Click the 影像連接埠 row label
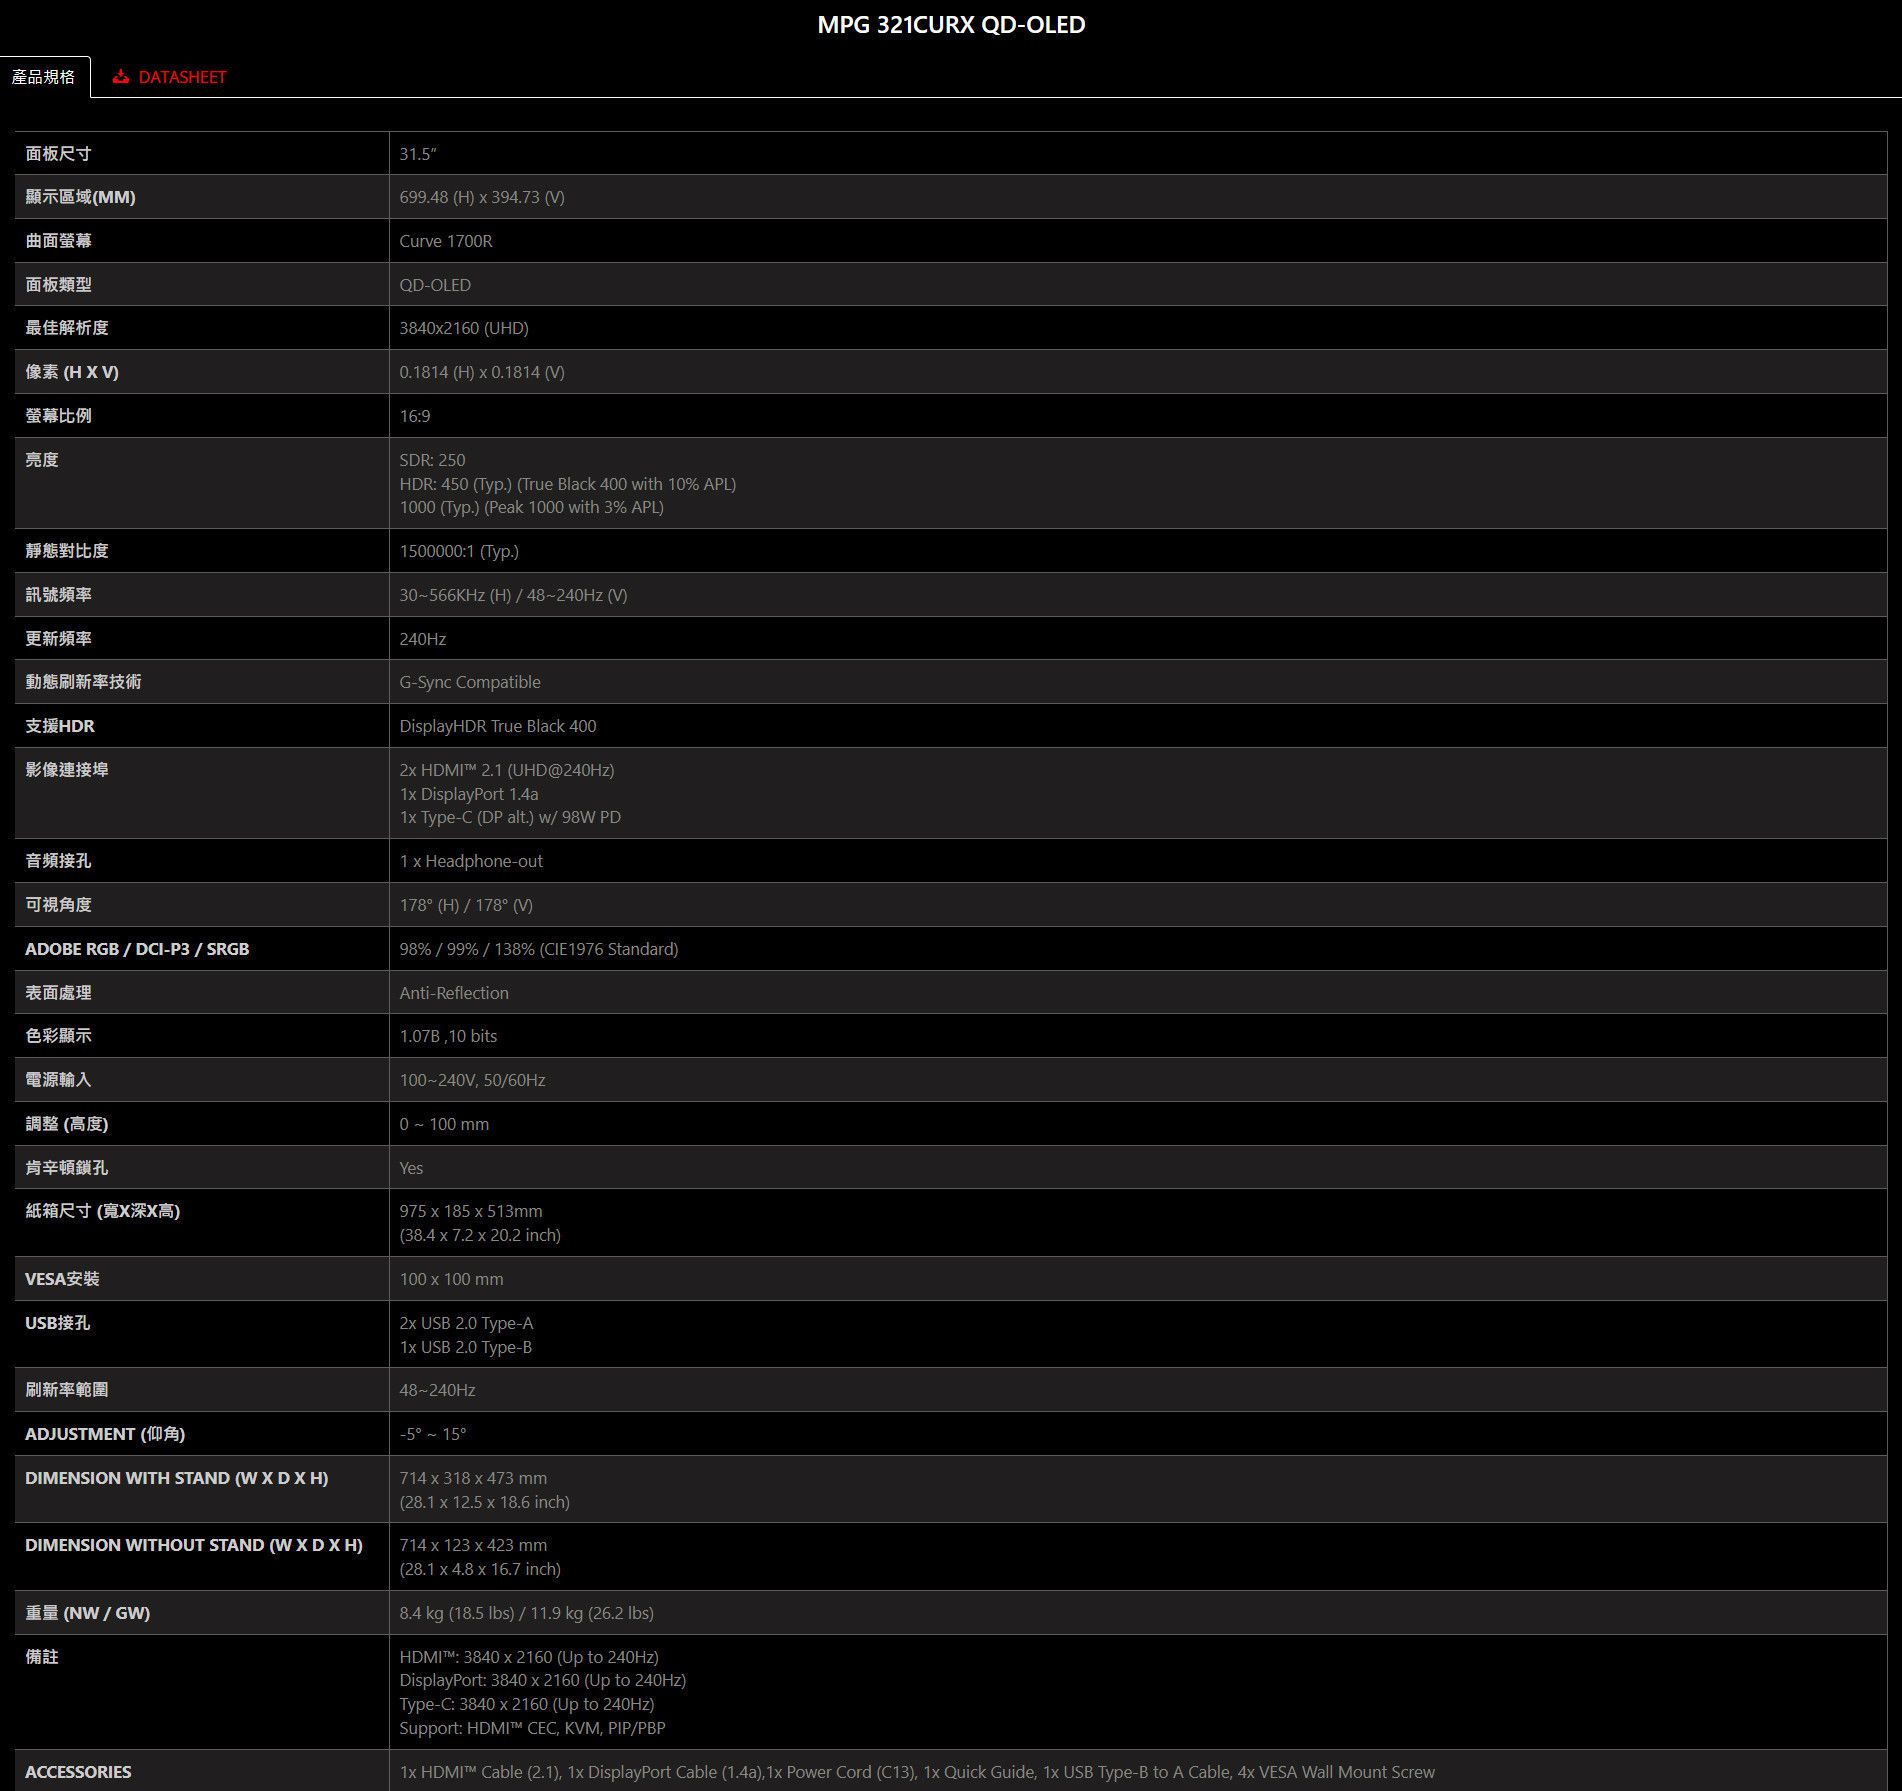The height and width of the screenshot is (1791, 1902). click(x=67, y=770)
